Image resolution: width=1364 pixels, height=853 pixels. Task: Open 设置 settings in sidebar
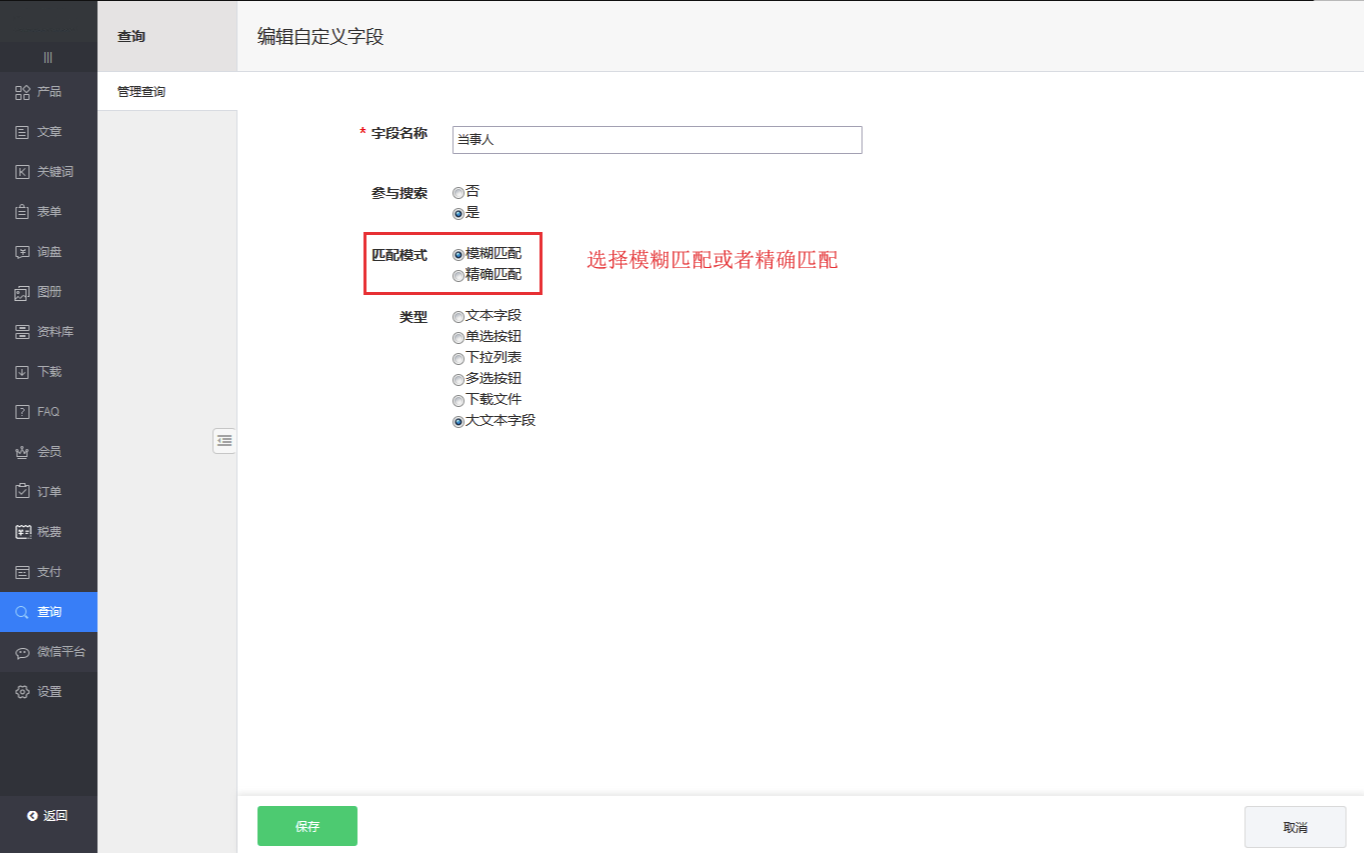pyautogui.click(x=48, y=692)
